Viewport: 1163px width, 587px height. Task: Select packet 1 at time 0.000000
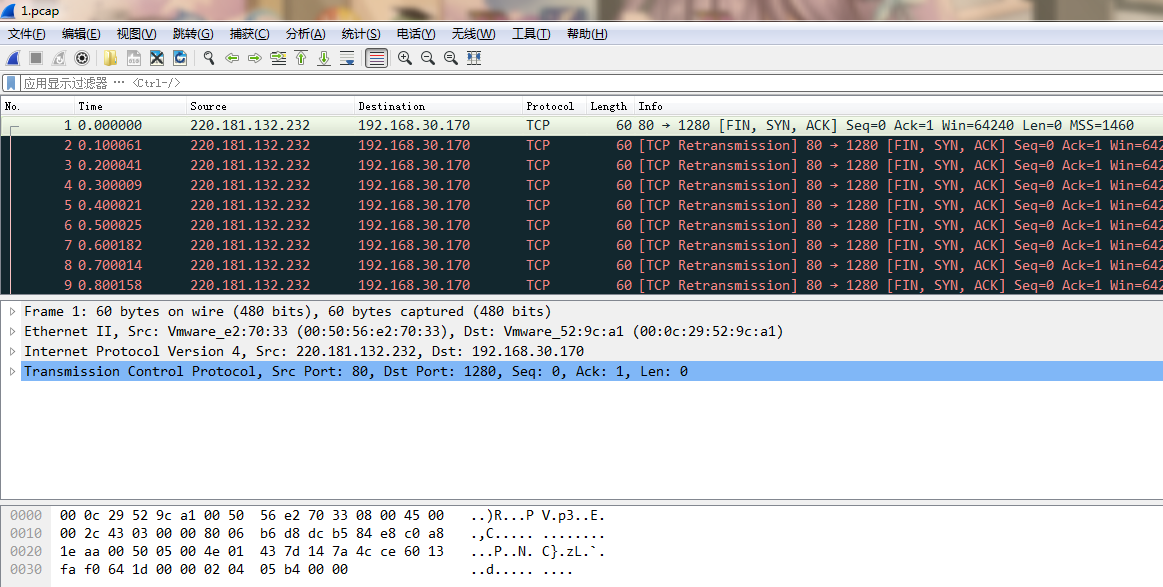(582, 125)
